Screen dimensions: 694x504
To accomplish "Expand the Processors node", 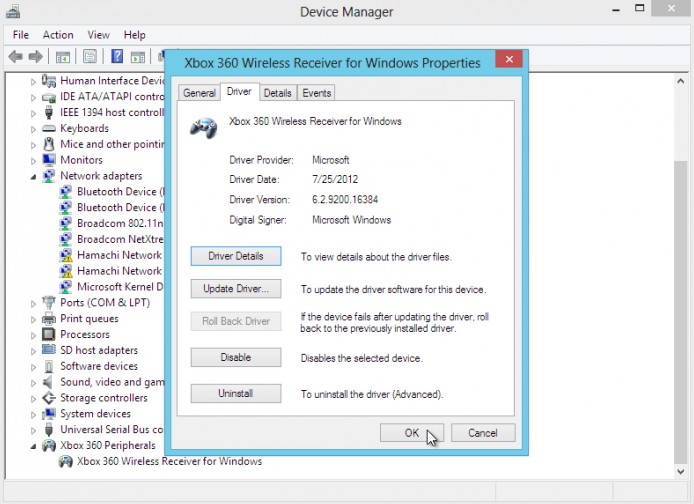I will point(33,335).
